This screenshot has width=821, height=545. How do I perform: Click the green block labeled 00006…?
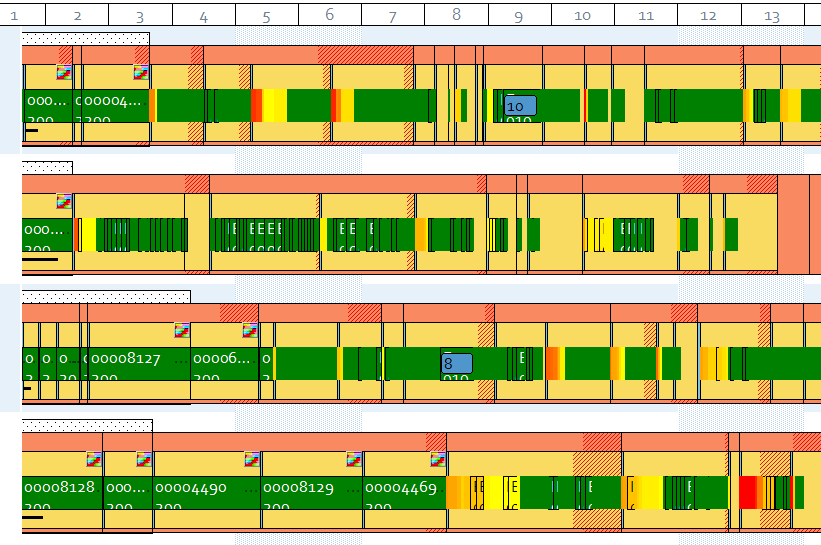[x=225, y=364]
